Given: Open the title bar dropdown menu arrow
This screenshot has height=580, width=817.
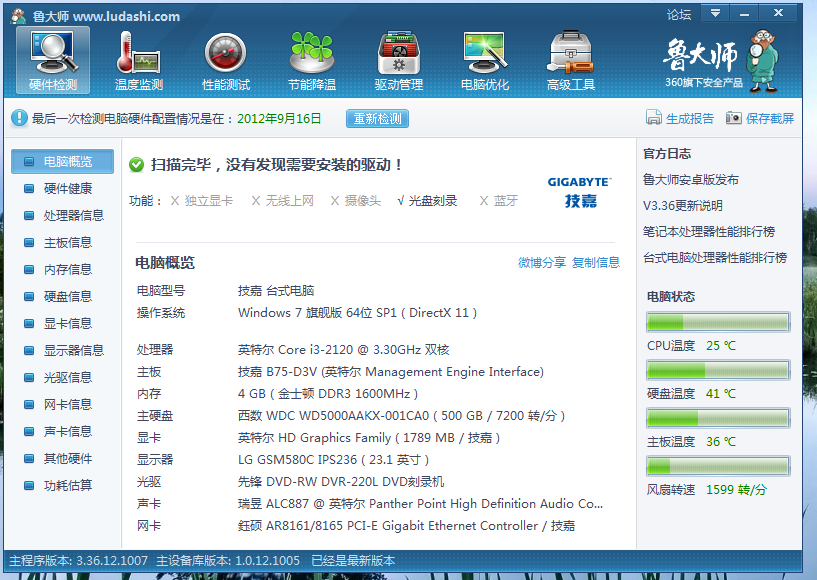Looking at the screenshot, I should point(715,14).
